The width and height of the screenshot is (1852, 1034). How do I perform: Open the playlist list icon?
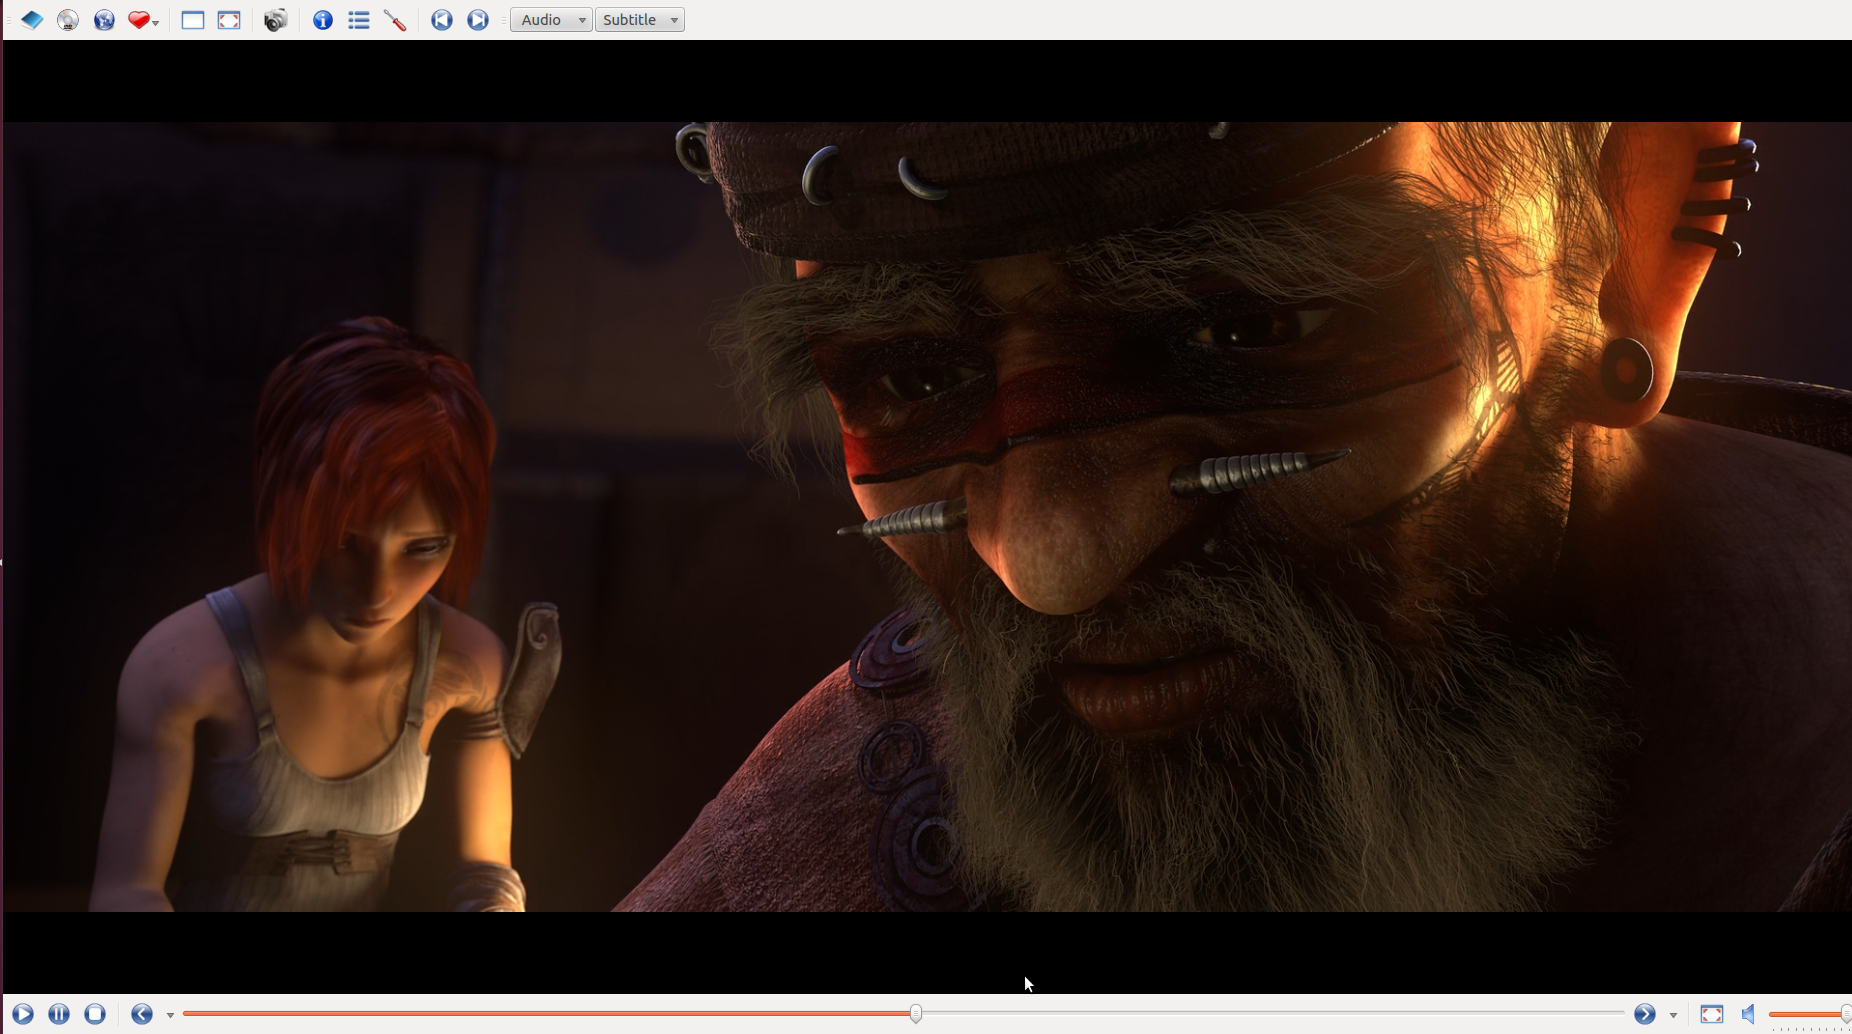tap(359, 20)
